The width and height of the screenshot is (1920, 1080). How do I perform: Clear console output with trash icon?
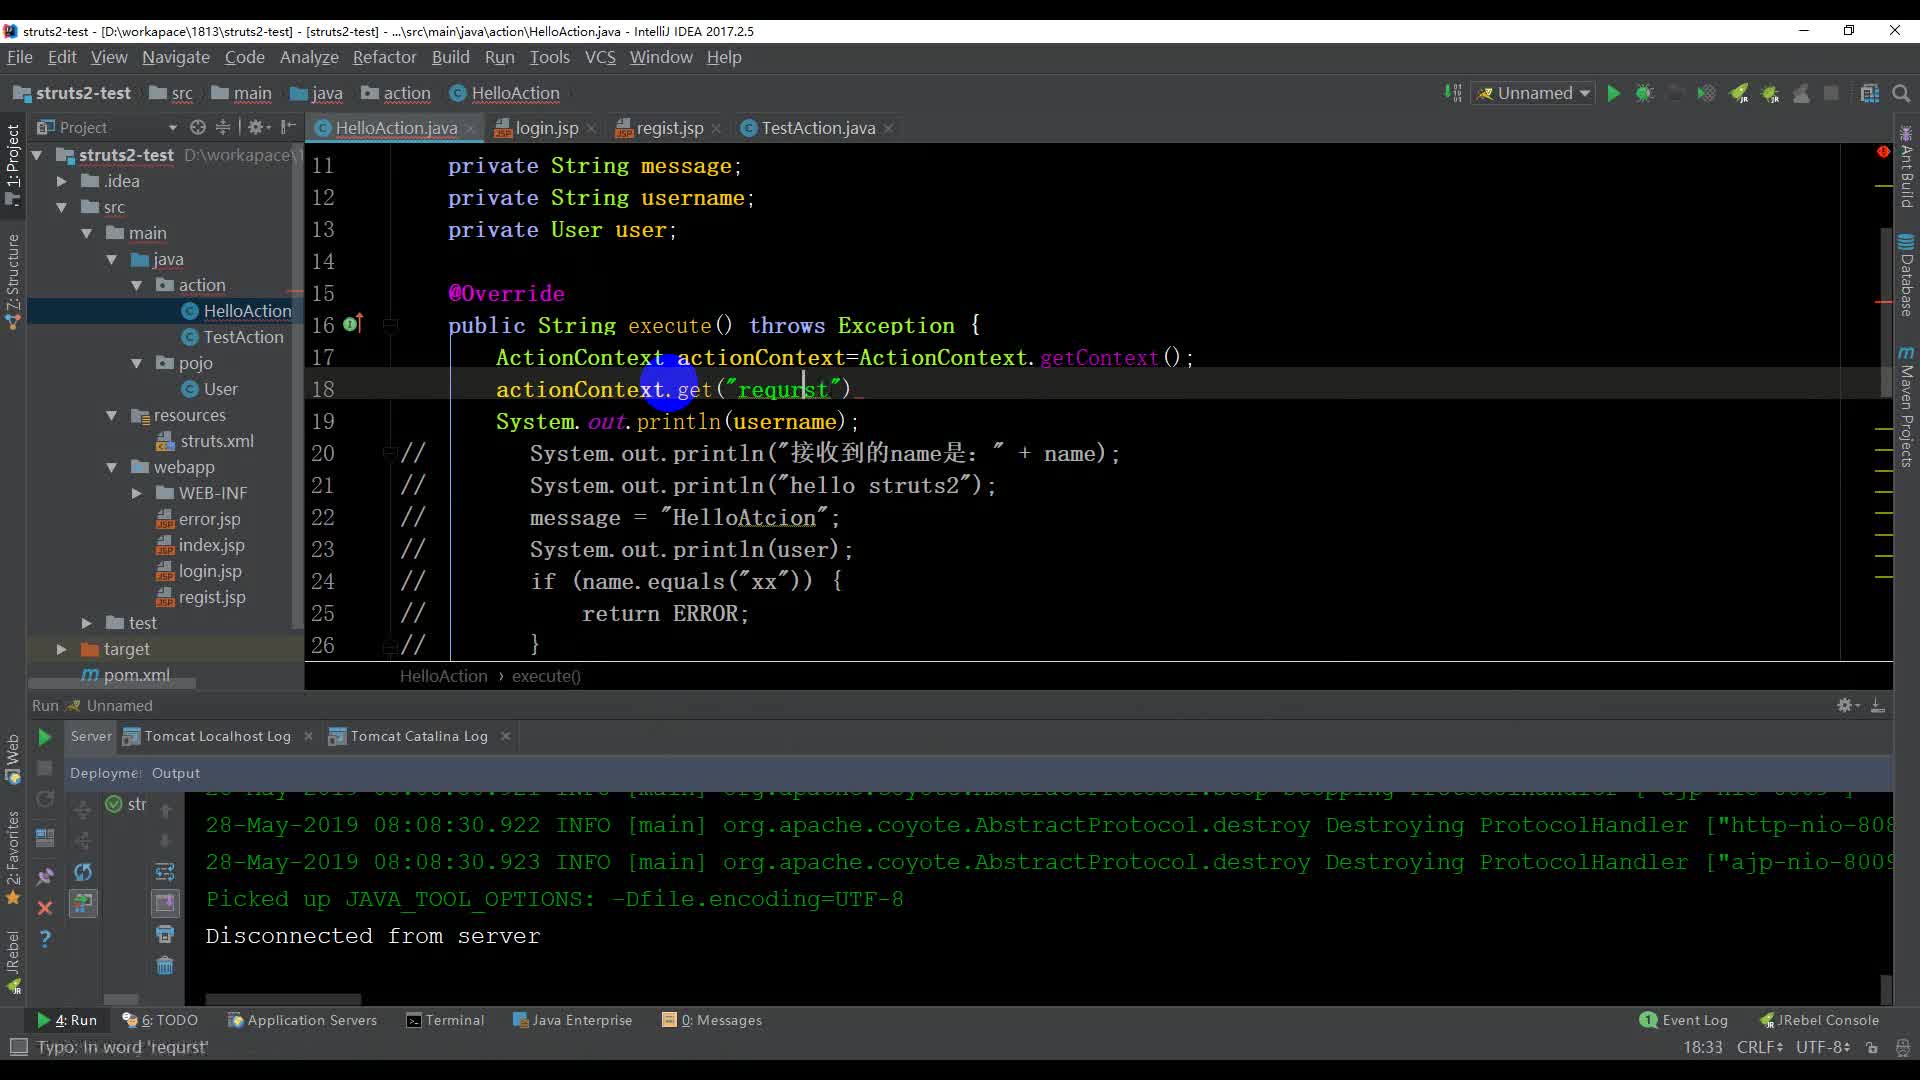165,966
